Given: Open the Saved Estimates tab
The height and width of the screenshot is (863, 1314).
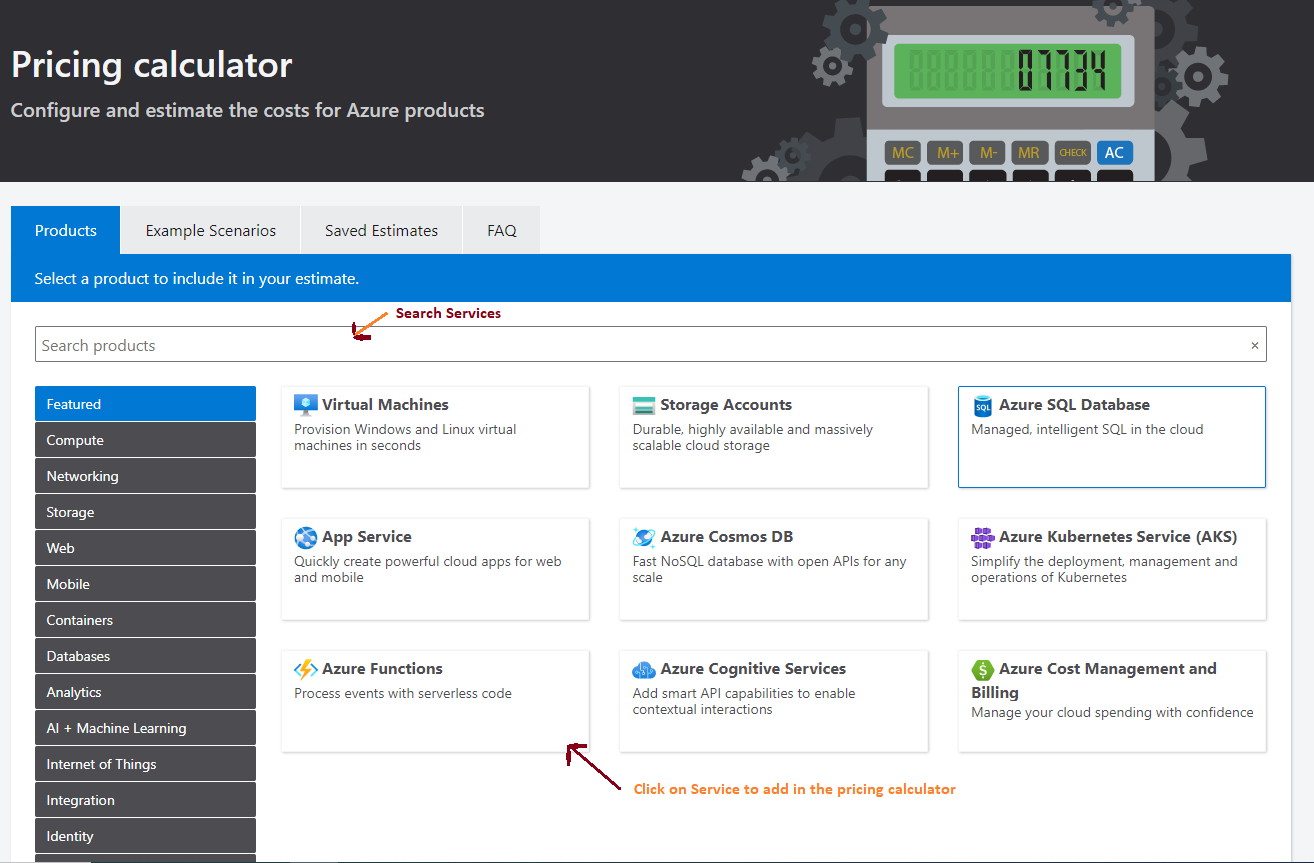Looking at the screenshot, I should pos(381,230).
